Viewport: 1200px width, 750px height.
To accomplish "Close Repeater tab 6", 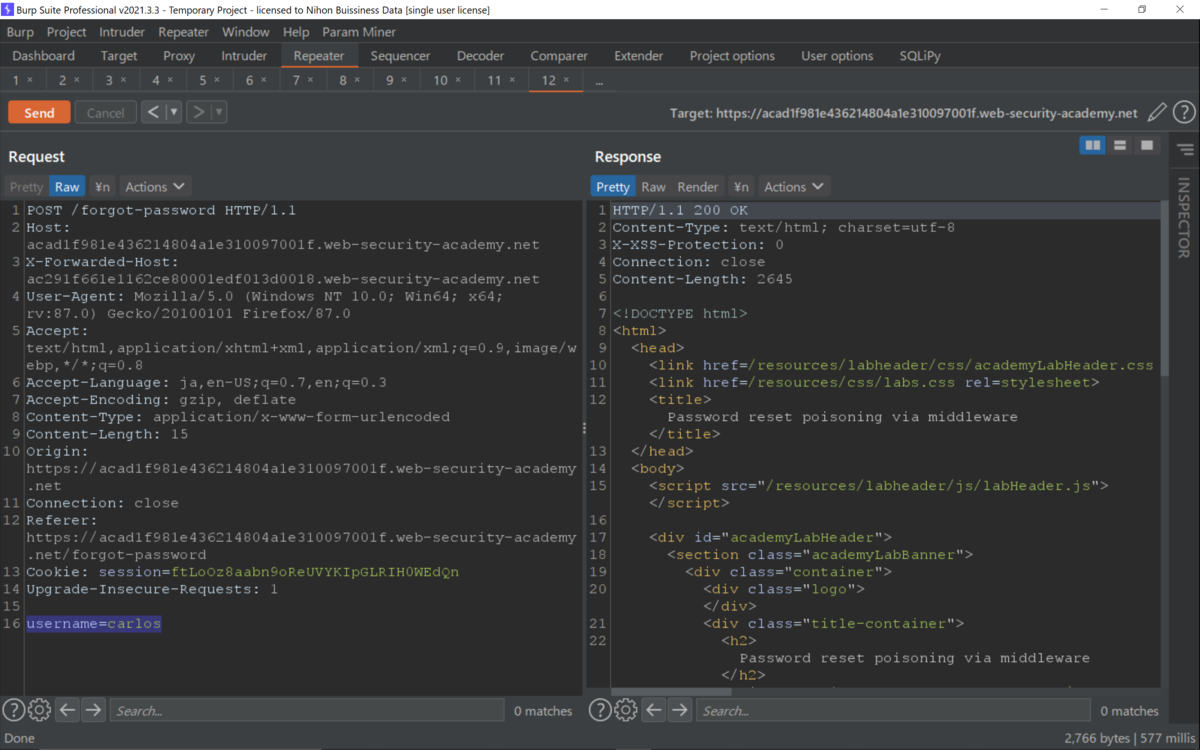I will pos(264,80).
